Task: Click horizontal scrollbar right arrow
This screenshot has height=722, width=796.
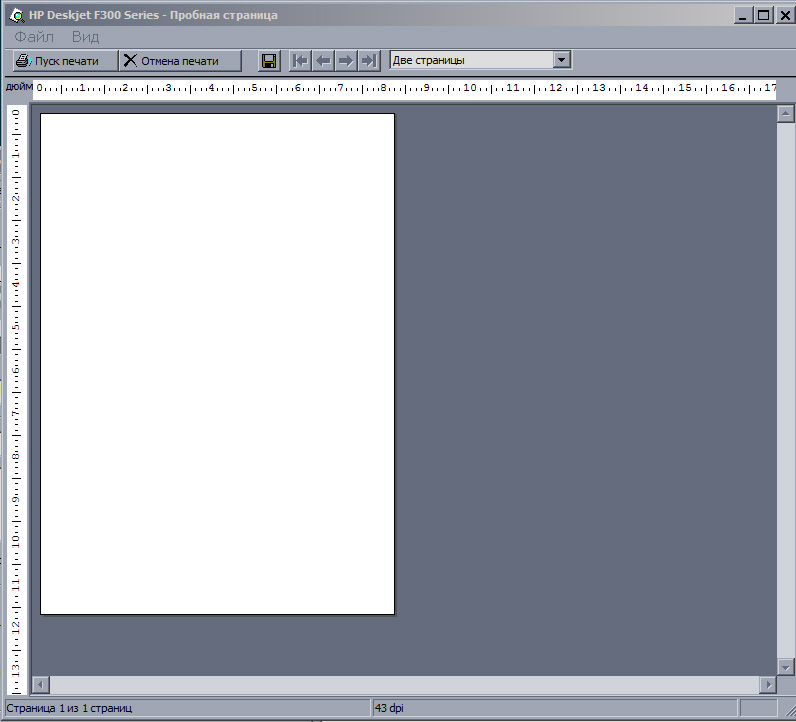Action: click(768, 685)
